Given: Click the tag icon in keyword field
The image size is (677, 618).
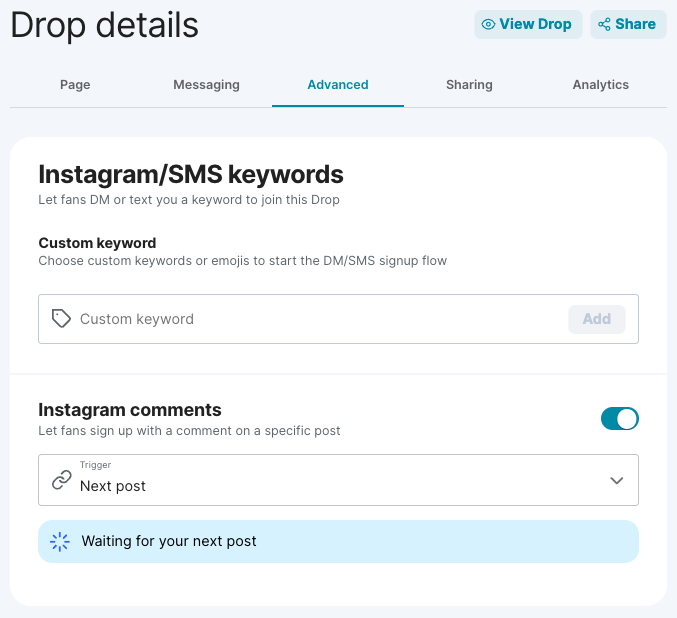Looking at the screenshot, I should point(61,319).
